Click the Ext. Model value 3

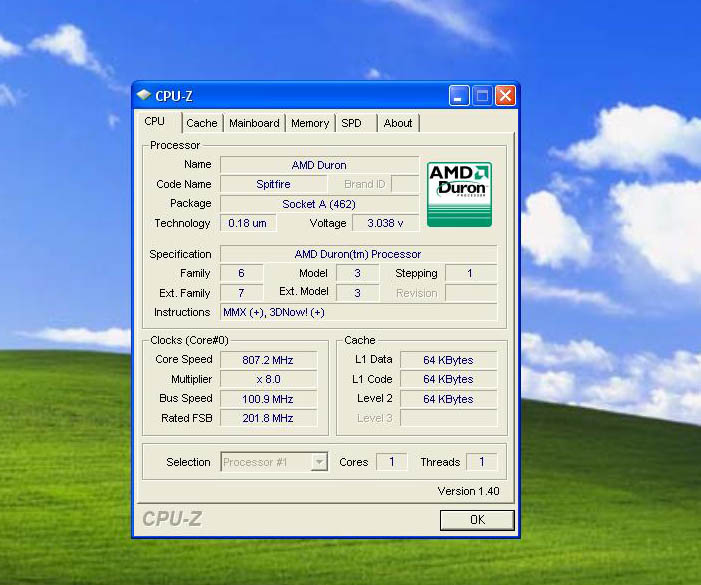point(357,293)
